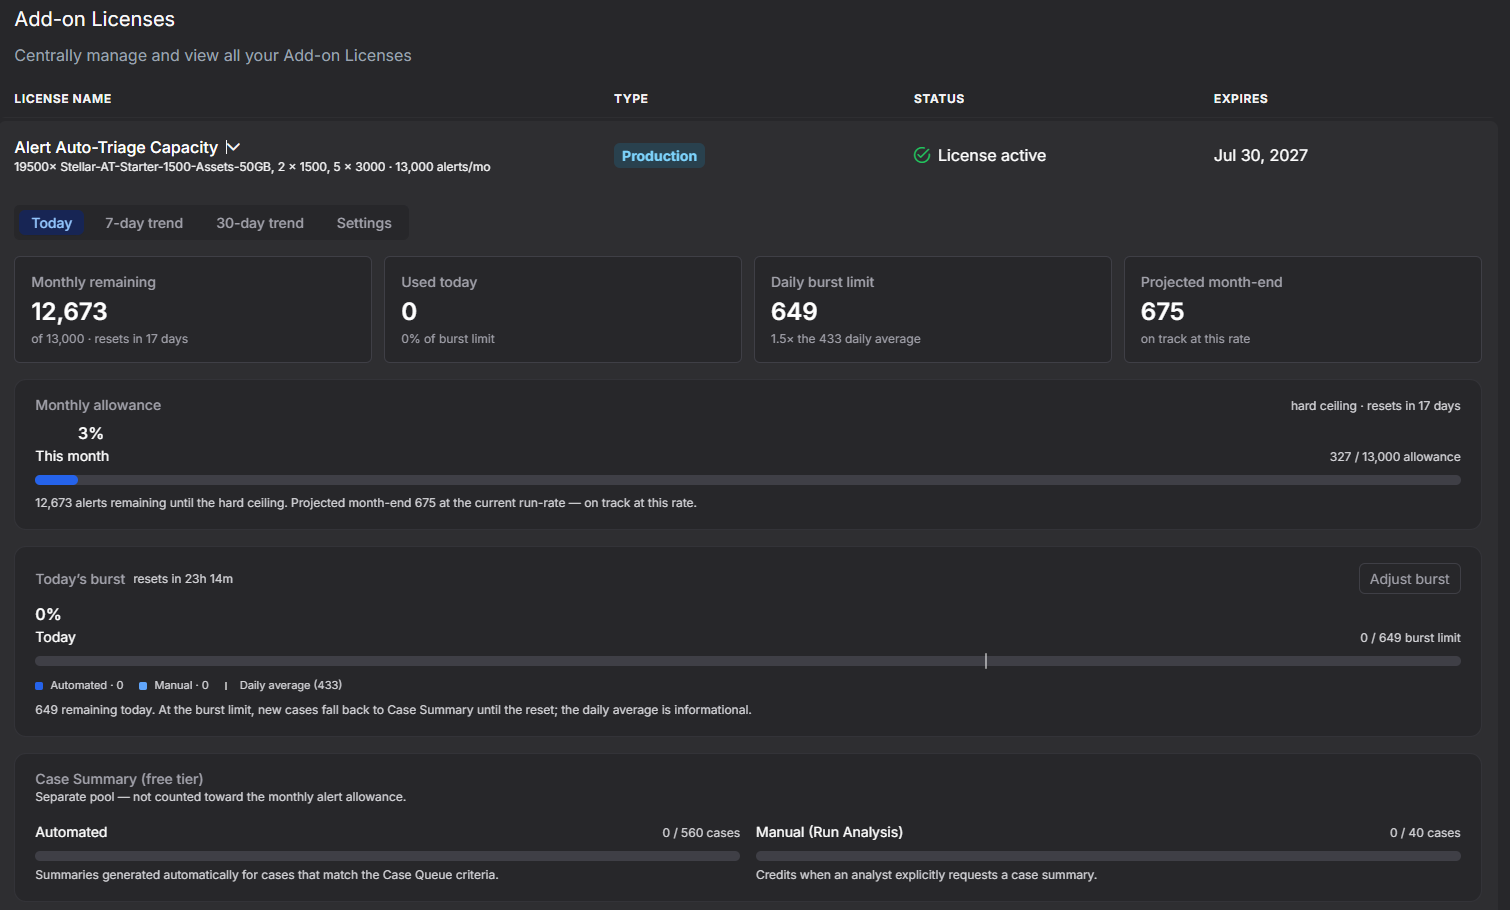The height and width of the screenshot is (910, 1510).
Task: Expand the Alert Auto-Triage Capacity chevron
Action: tap(233, 147)
